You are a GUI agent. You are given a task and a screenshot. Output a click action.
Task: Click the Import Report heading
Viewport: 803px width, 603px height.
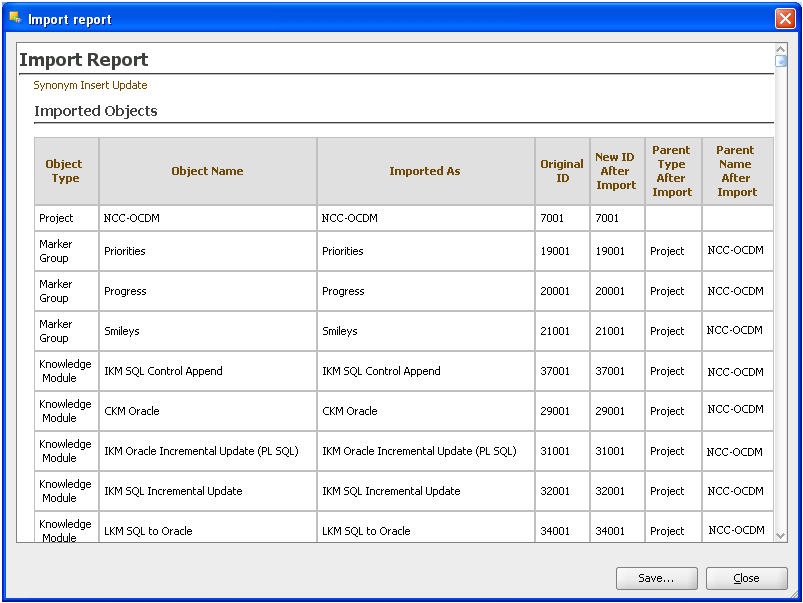coord(83,59)
